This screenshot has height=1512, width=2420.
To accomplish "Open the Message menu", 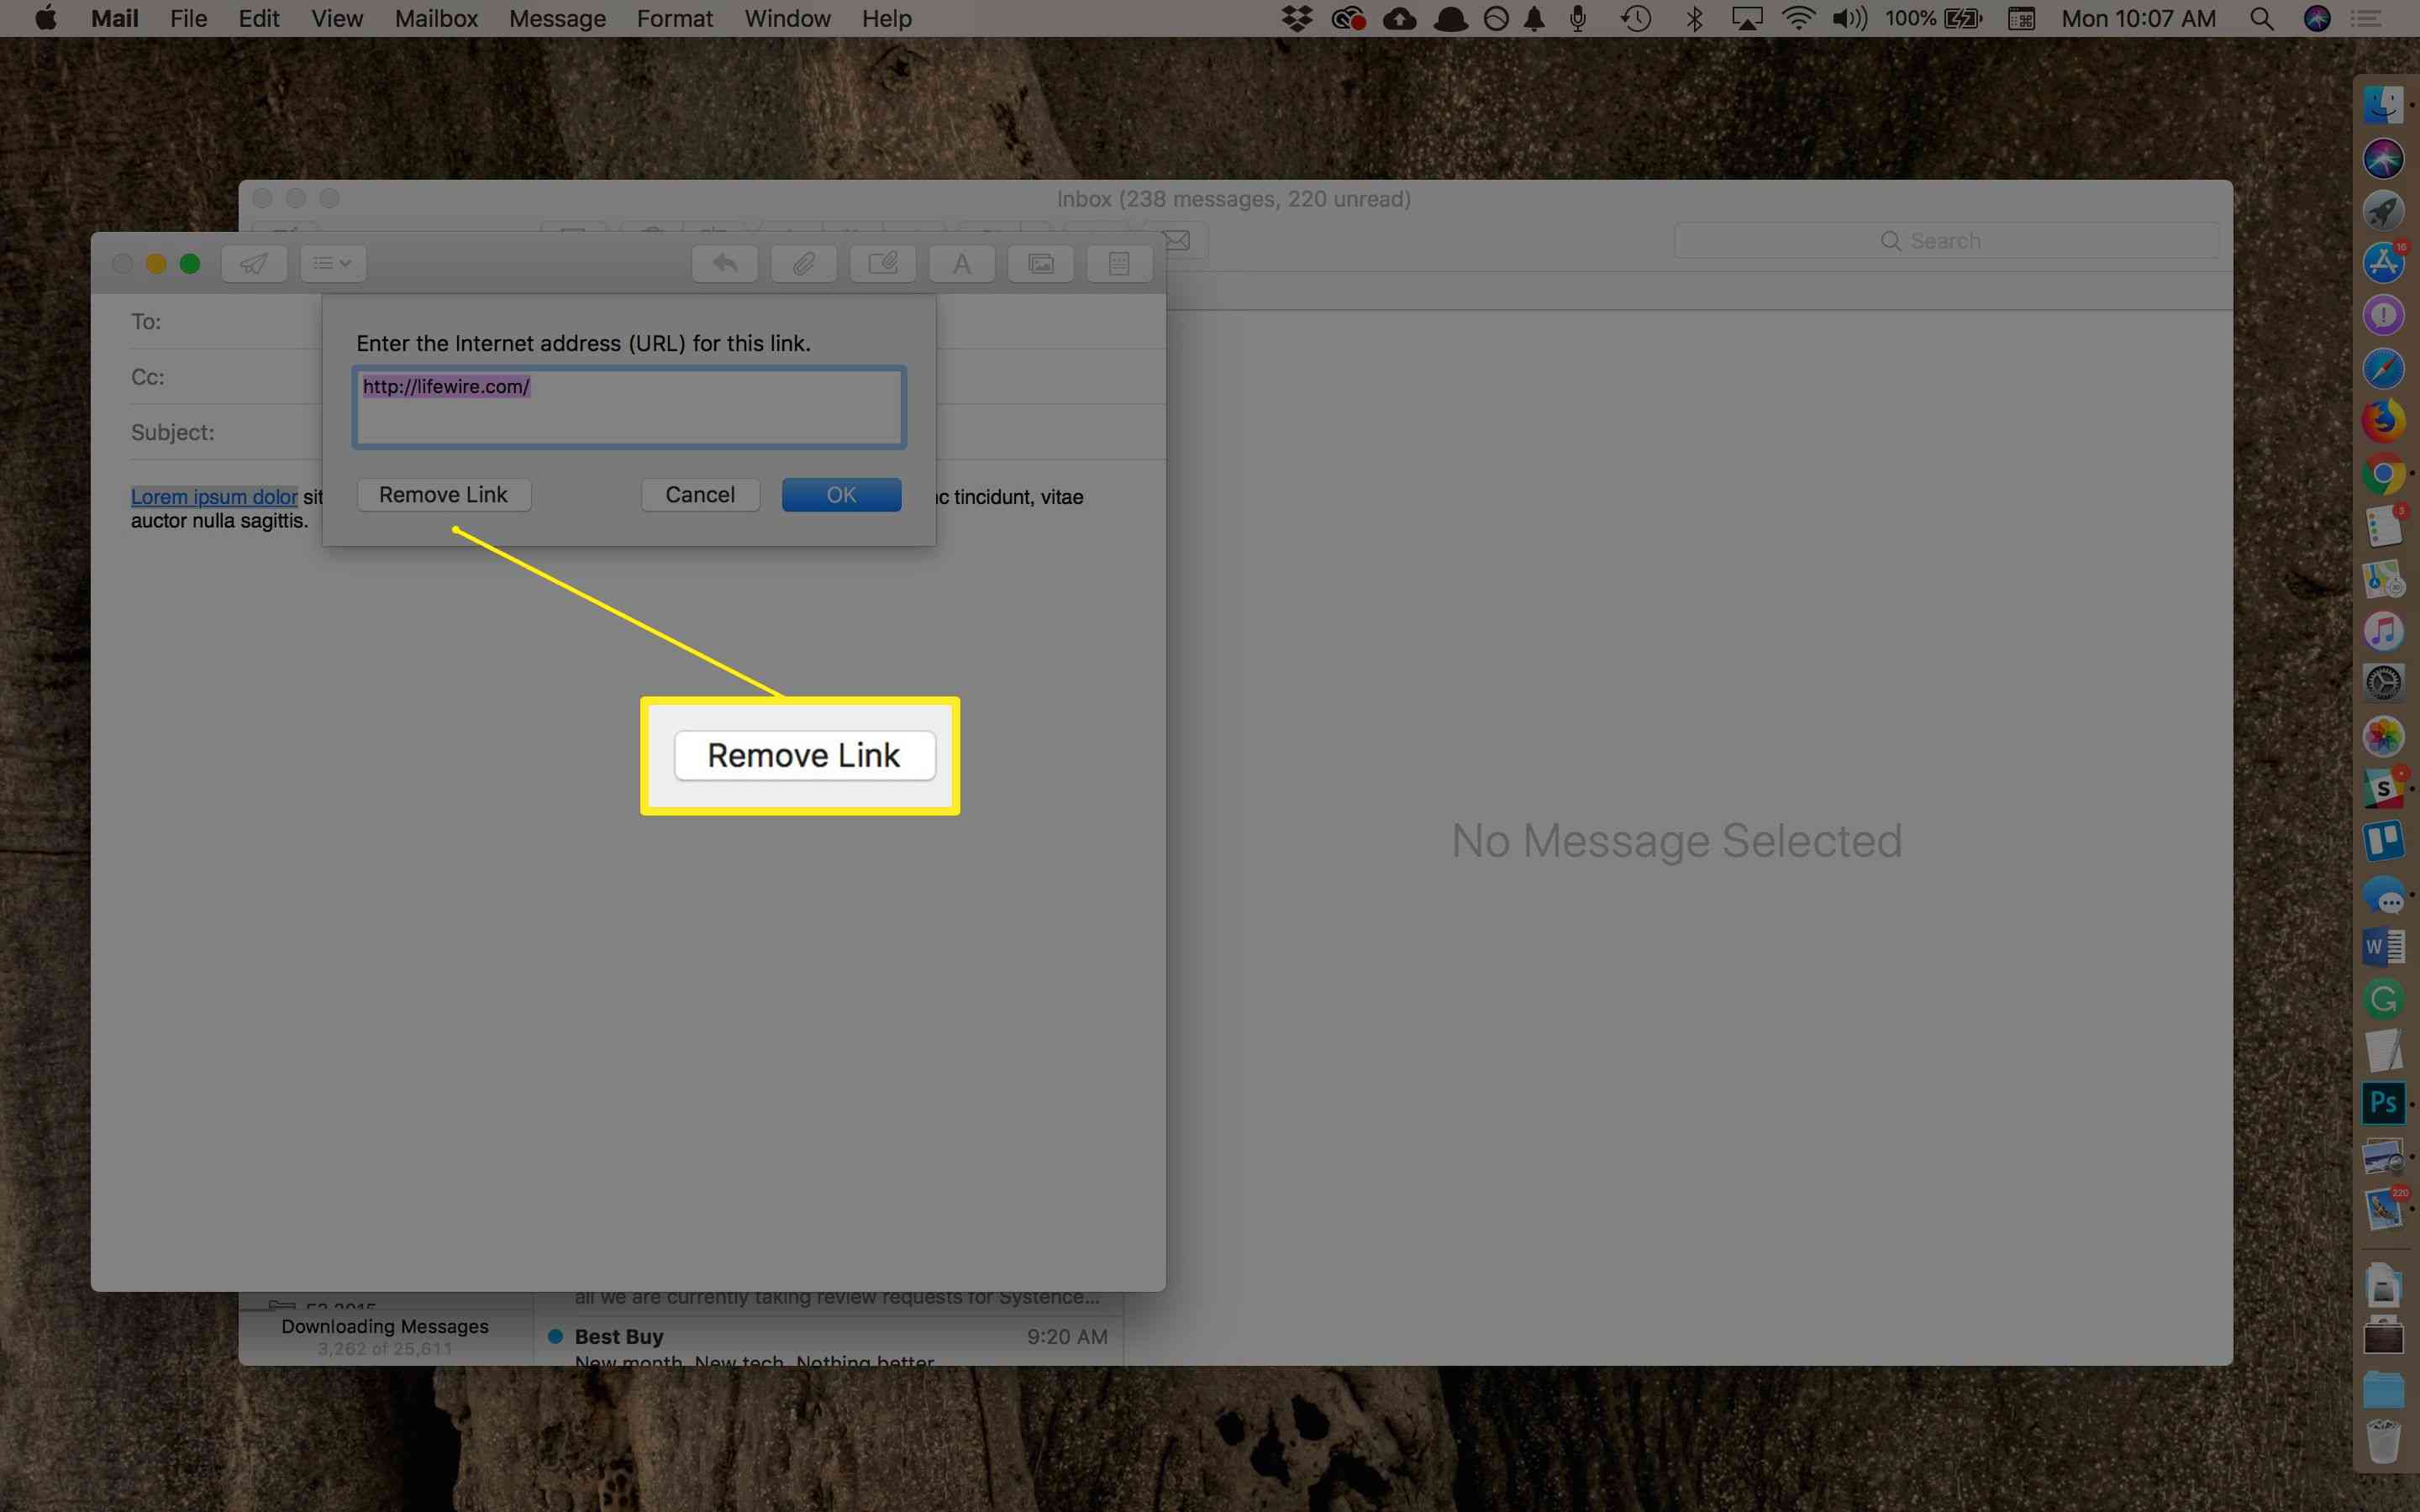I will point(557,18).
